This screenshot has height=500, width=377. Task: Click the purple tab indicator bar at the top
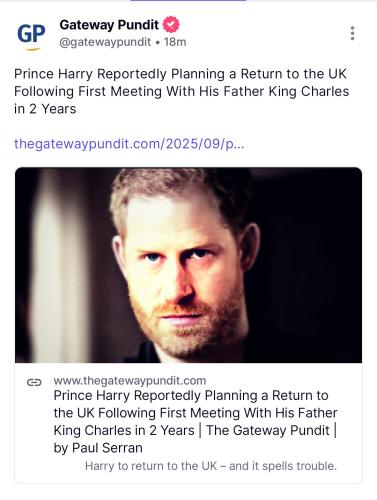(188, 1)
